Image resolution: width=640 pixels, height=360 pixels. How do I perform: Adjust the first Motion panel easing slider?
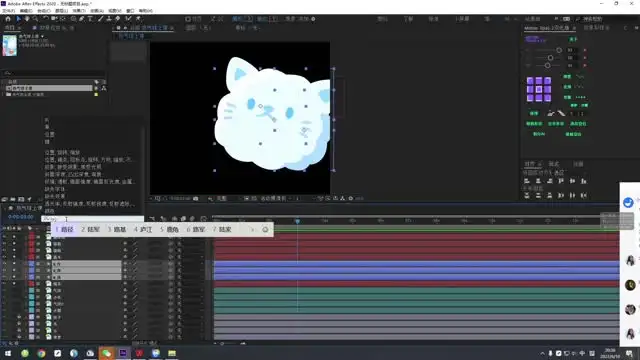point(559,50)
